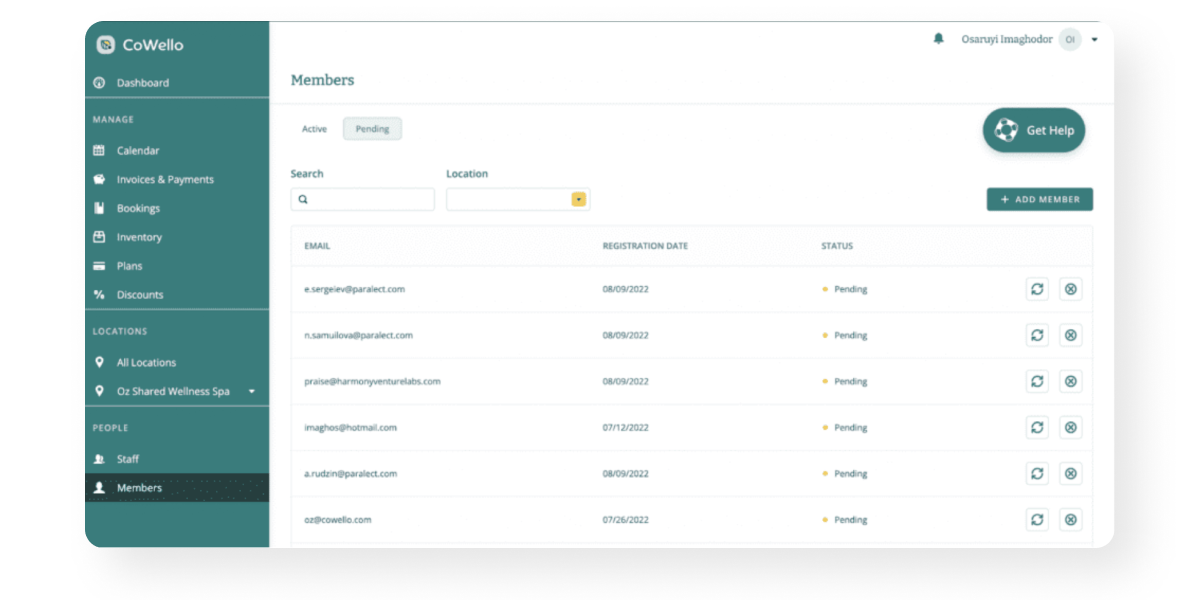
Task: Click the Add Member button
Action: (x=1039, y=199)
